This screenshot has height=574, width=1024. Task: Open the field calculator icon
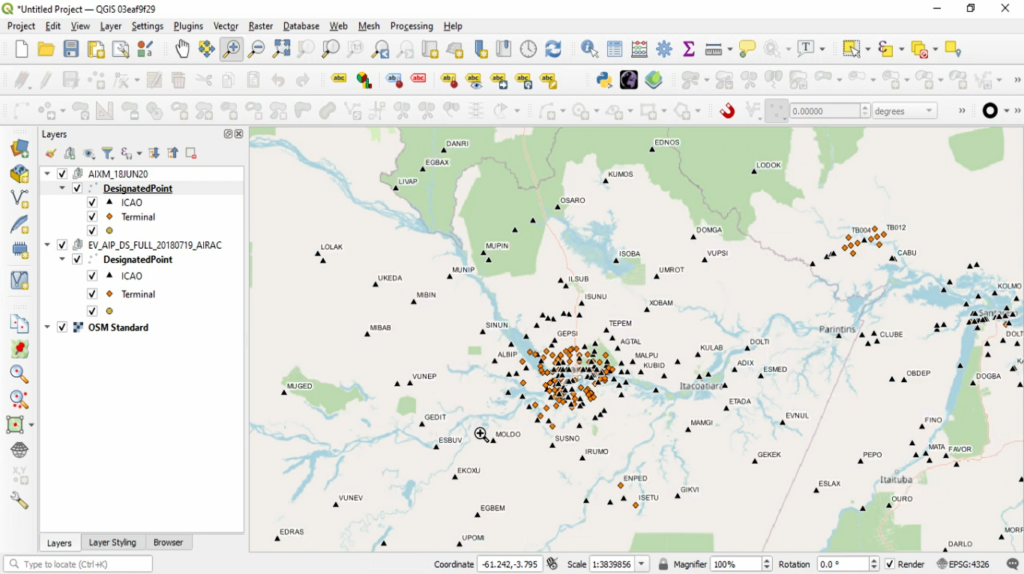coord(639,49)
